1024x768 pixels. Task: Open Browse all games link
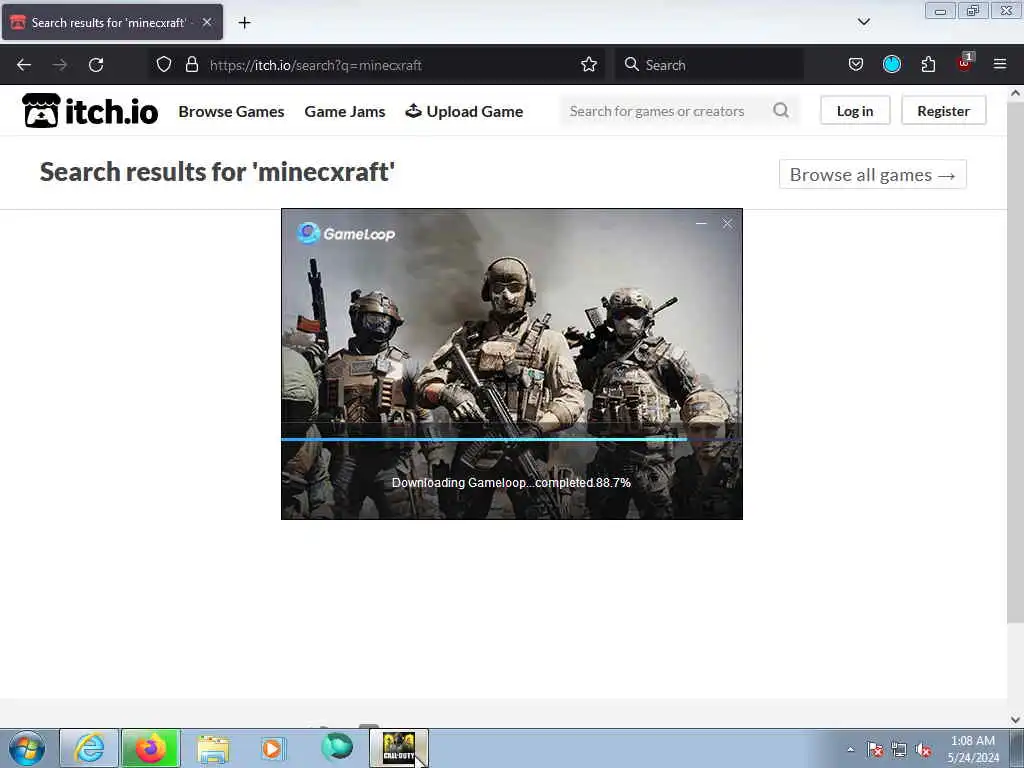(x=872, y=174)
